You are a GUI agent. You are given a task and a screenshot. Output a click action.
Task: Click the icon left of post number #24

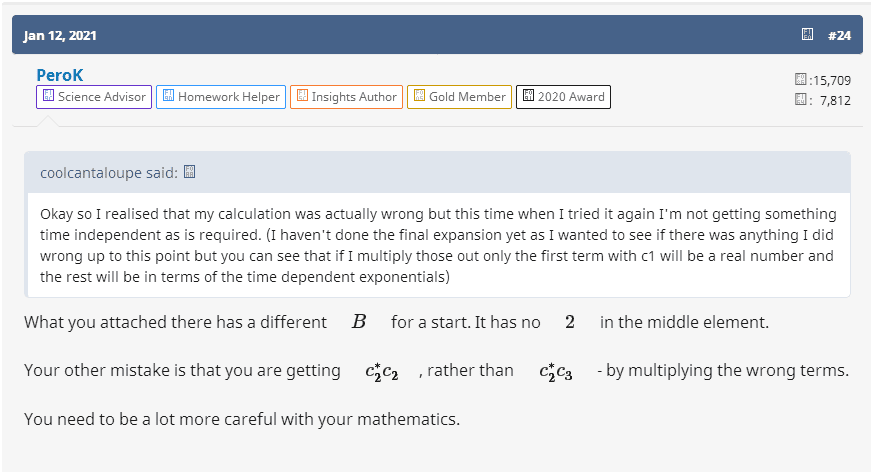tap(807, 35)
